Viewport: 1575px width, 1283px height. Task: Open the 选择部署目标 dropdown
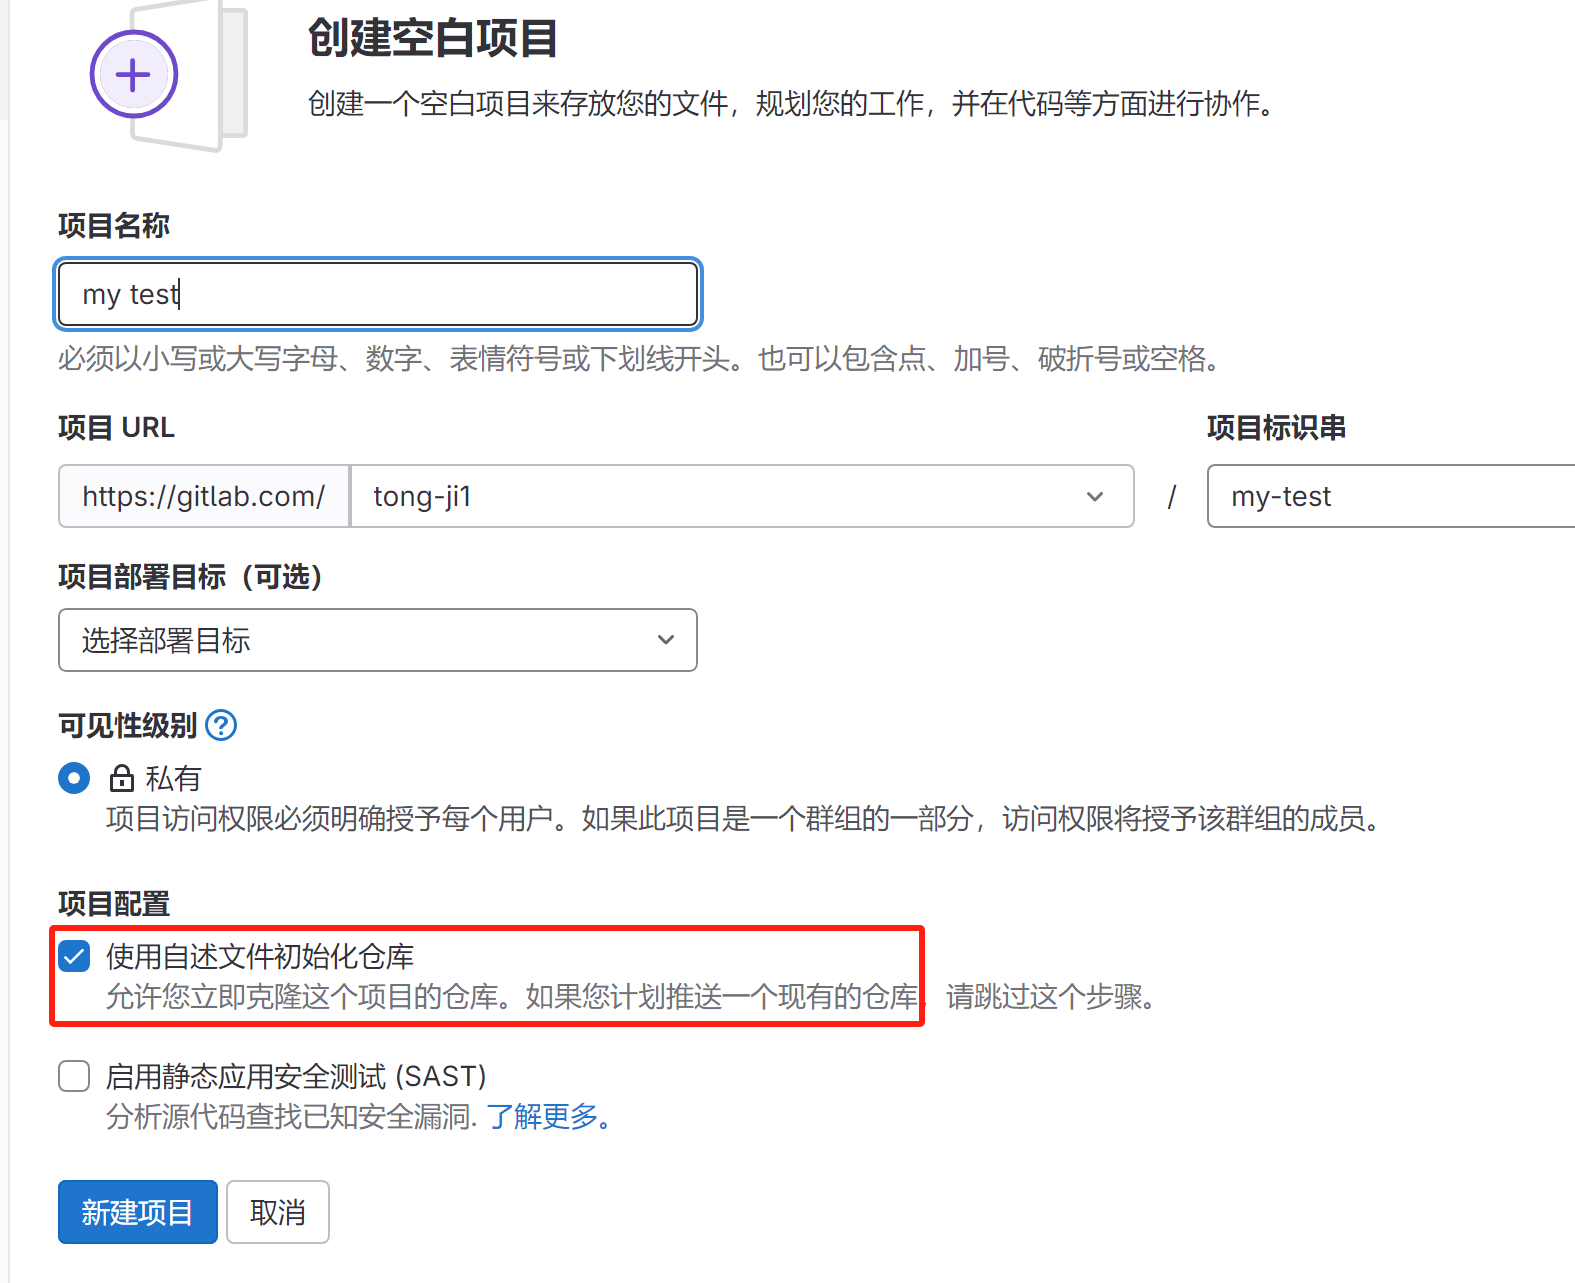point(378,640)
